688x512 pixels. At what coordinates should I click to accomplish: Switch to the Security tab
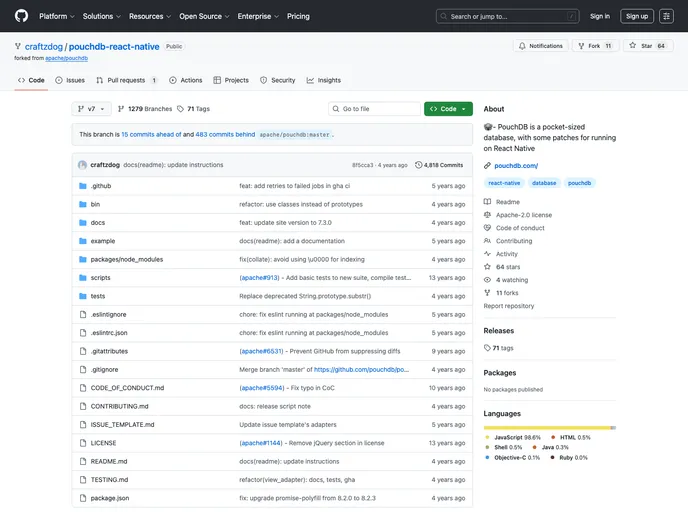click(x=278, y=80)
